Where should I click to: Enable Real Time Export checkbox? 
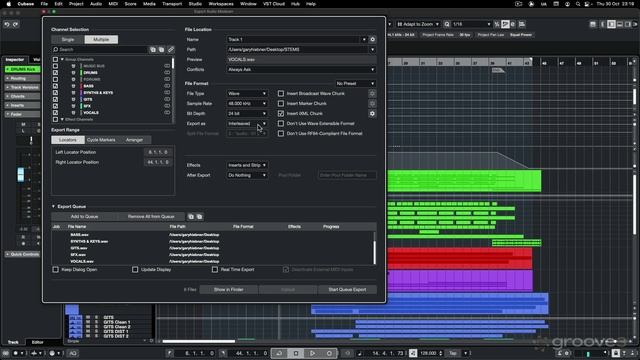[215, 269]
